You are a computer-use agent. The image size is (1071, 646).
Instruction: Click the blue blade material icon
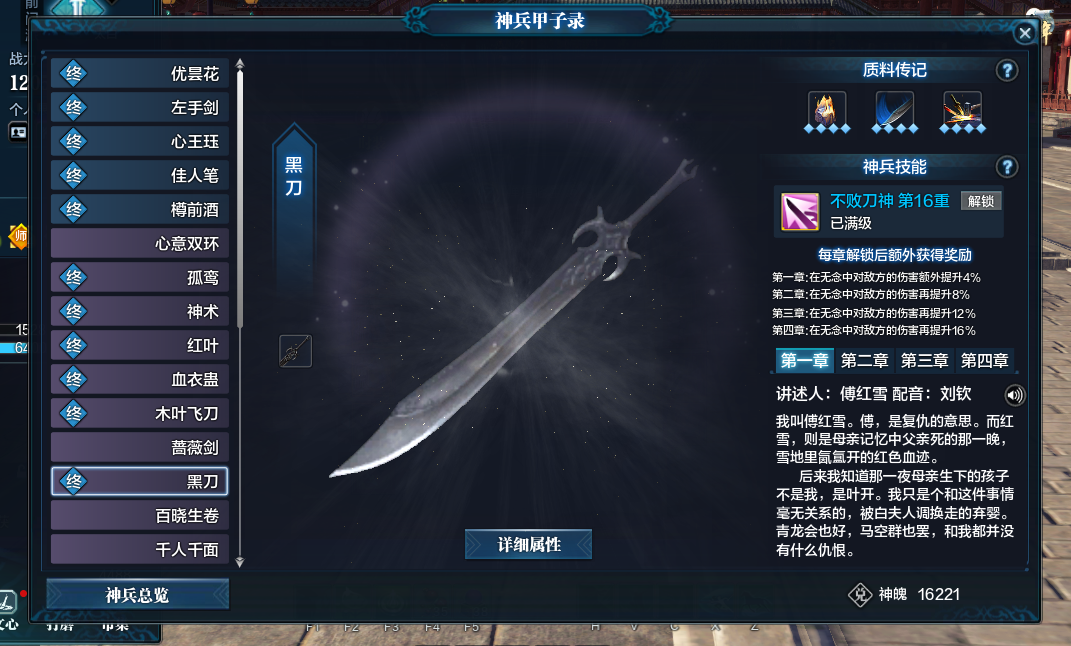(x=895, y=109)
